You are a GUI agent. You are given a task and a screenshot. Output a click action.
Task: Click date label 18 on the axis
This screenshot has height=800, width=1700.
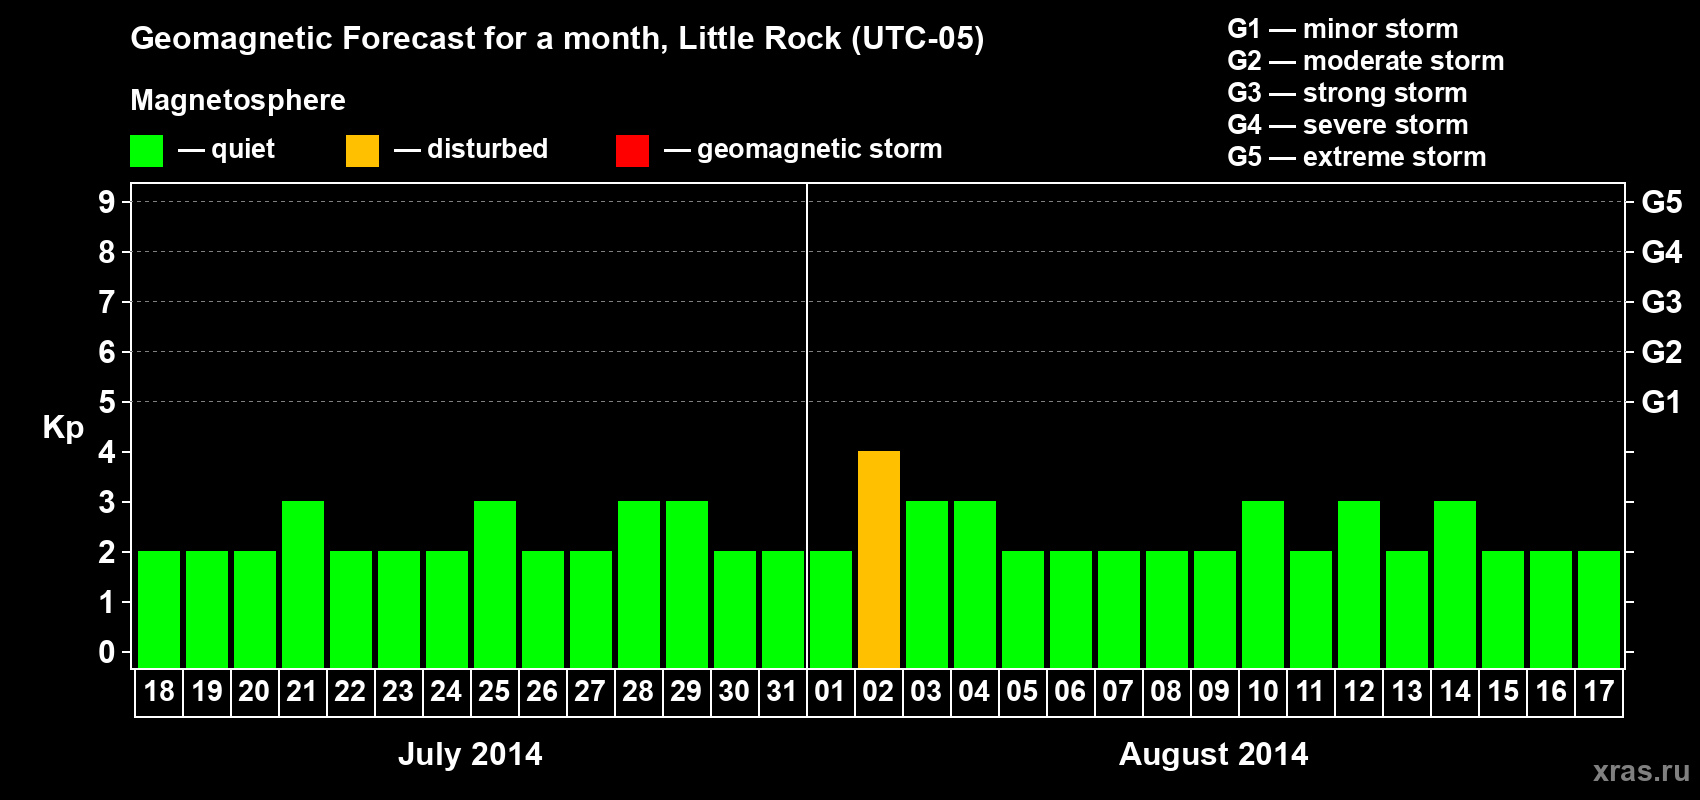click(159, 692)
